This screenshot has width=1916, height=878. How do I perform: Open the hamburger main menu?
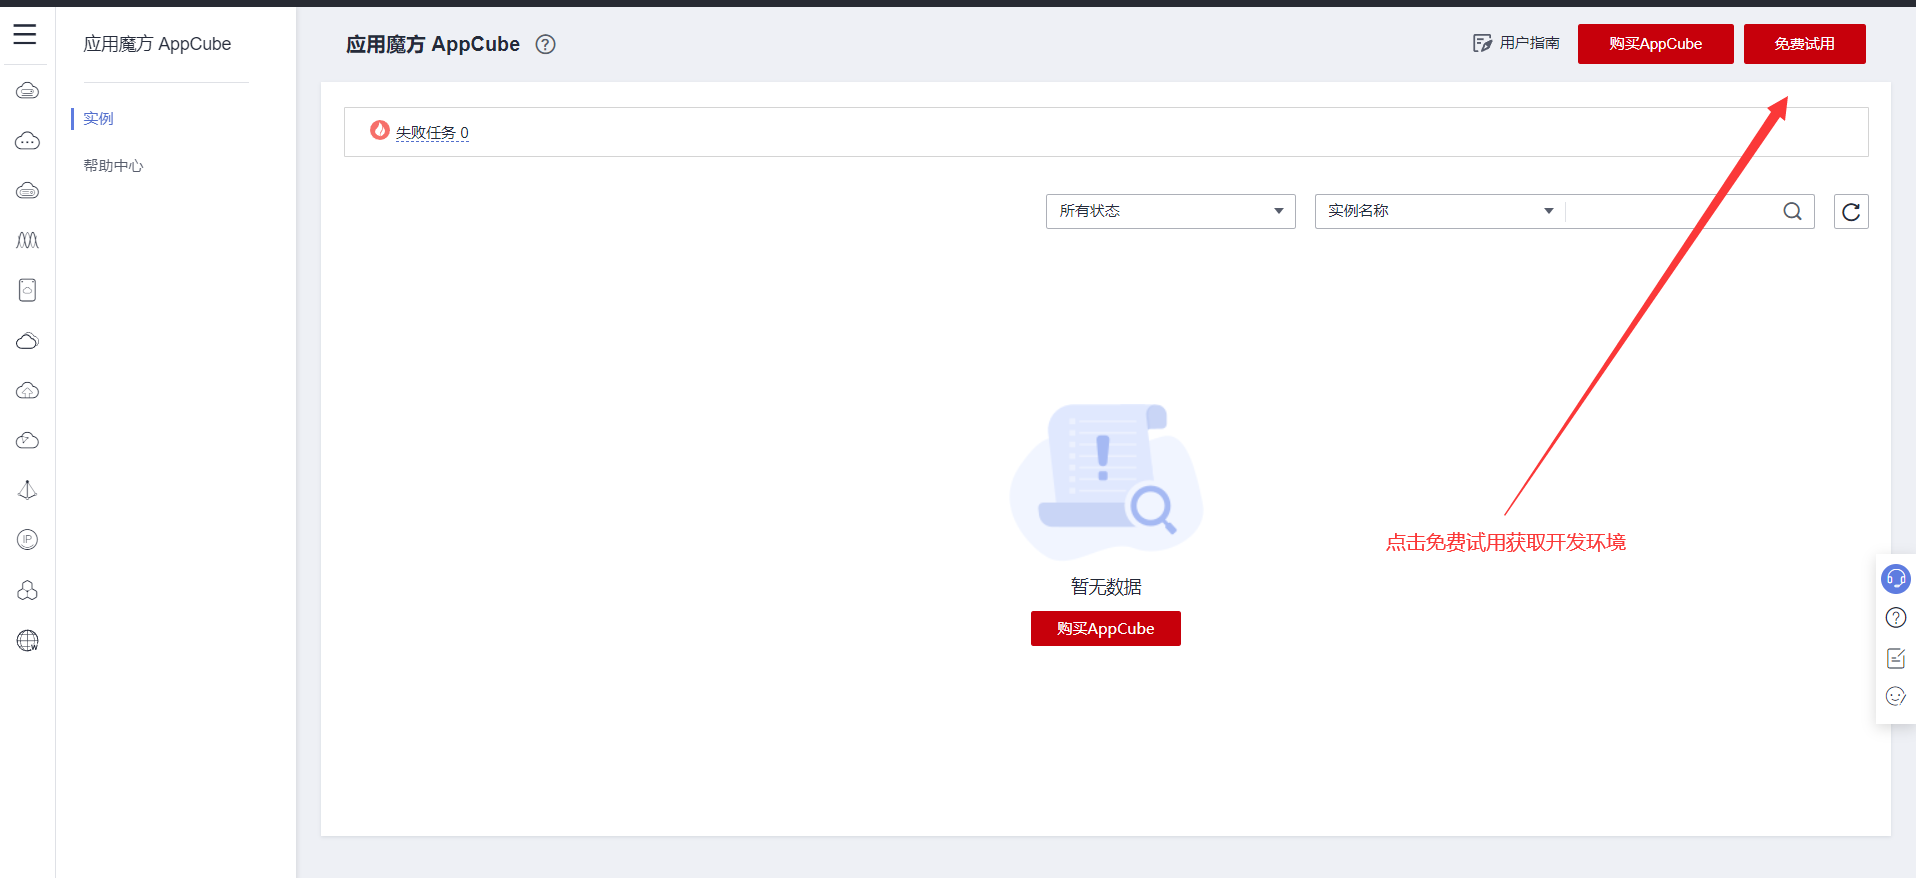point(25,34)
